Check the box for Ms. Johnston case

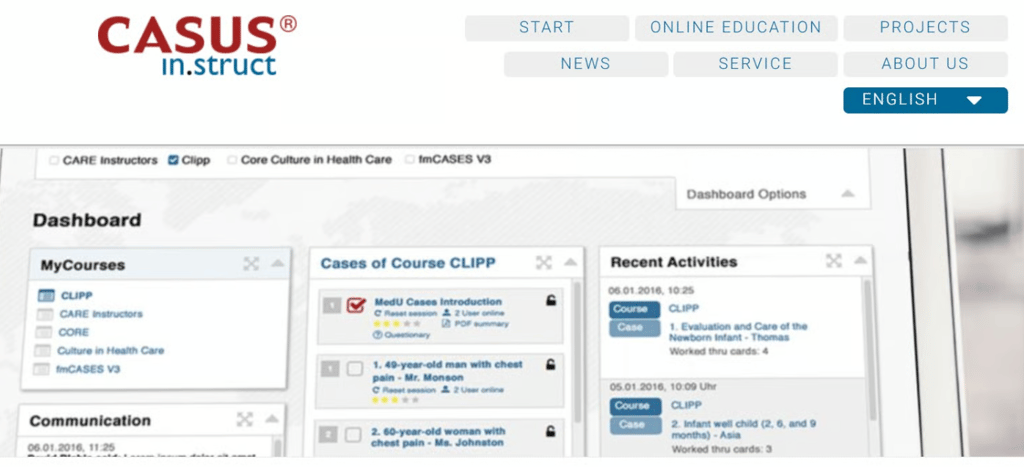353,435
